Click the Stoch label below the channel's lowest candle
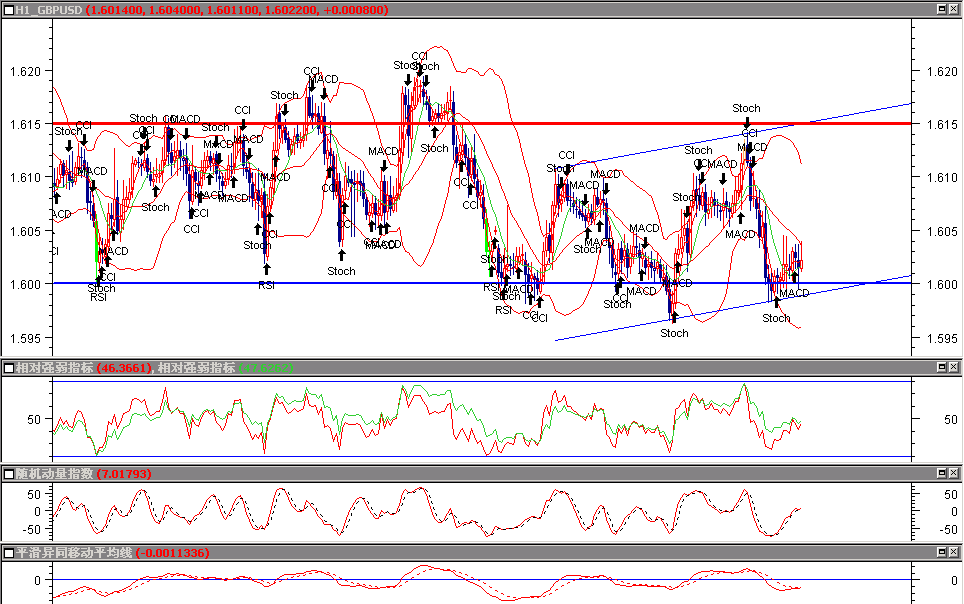Viewport: 964px width, 604px height. pyautogui.click(x=674, y=333)
